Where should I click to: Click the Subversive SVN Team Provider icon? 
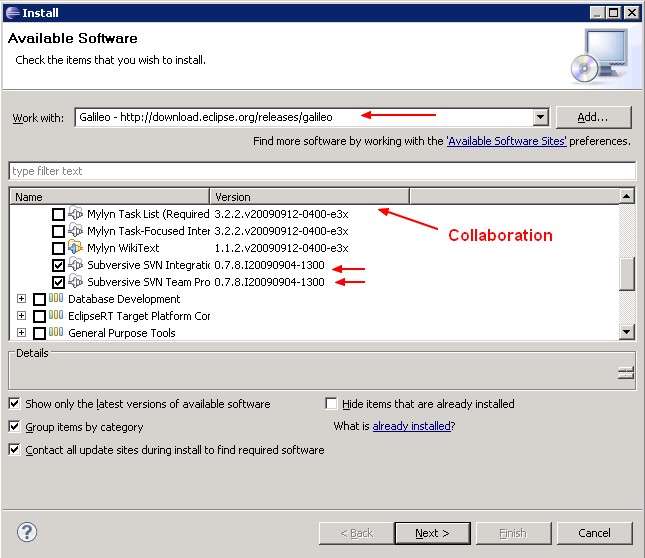[x=75, y=282]
